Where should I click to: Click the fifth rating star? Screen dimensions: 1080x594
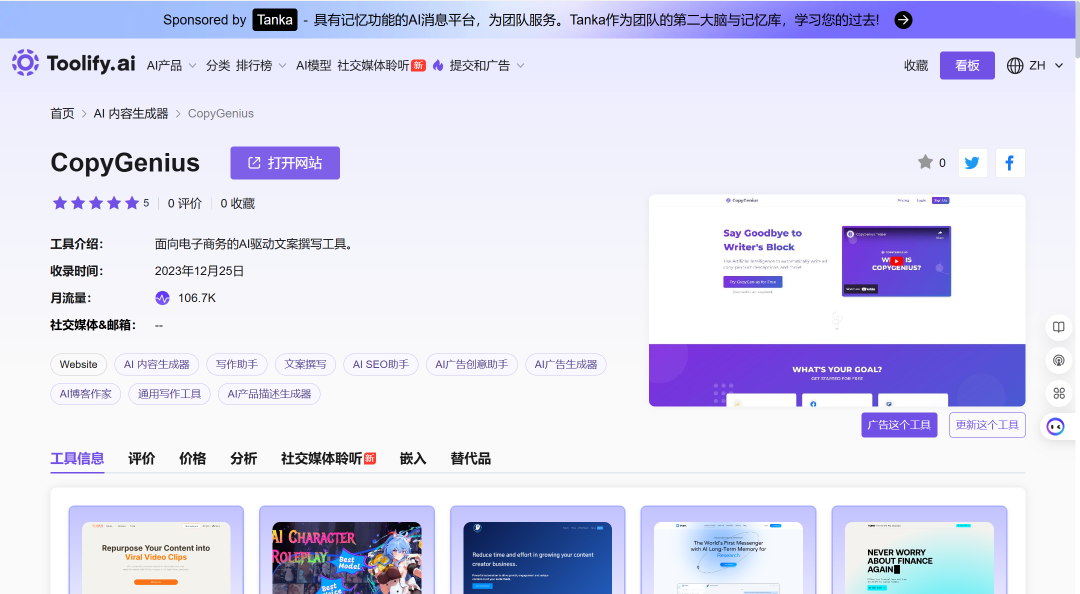[132, 203]
